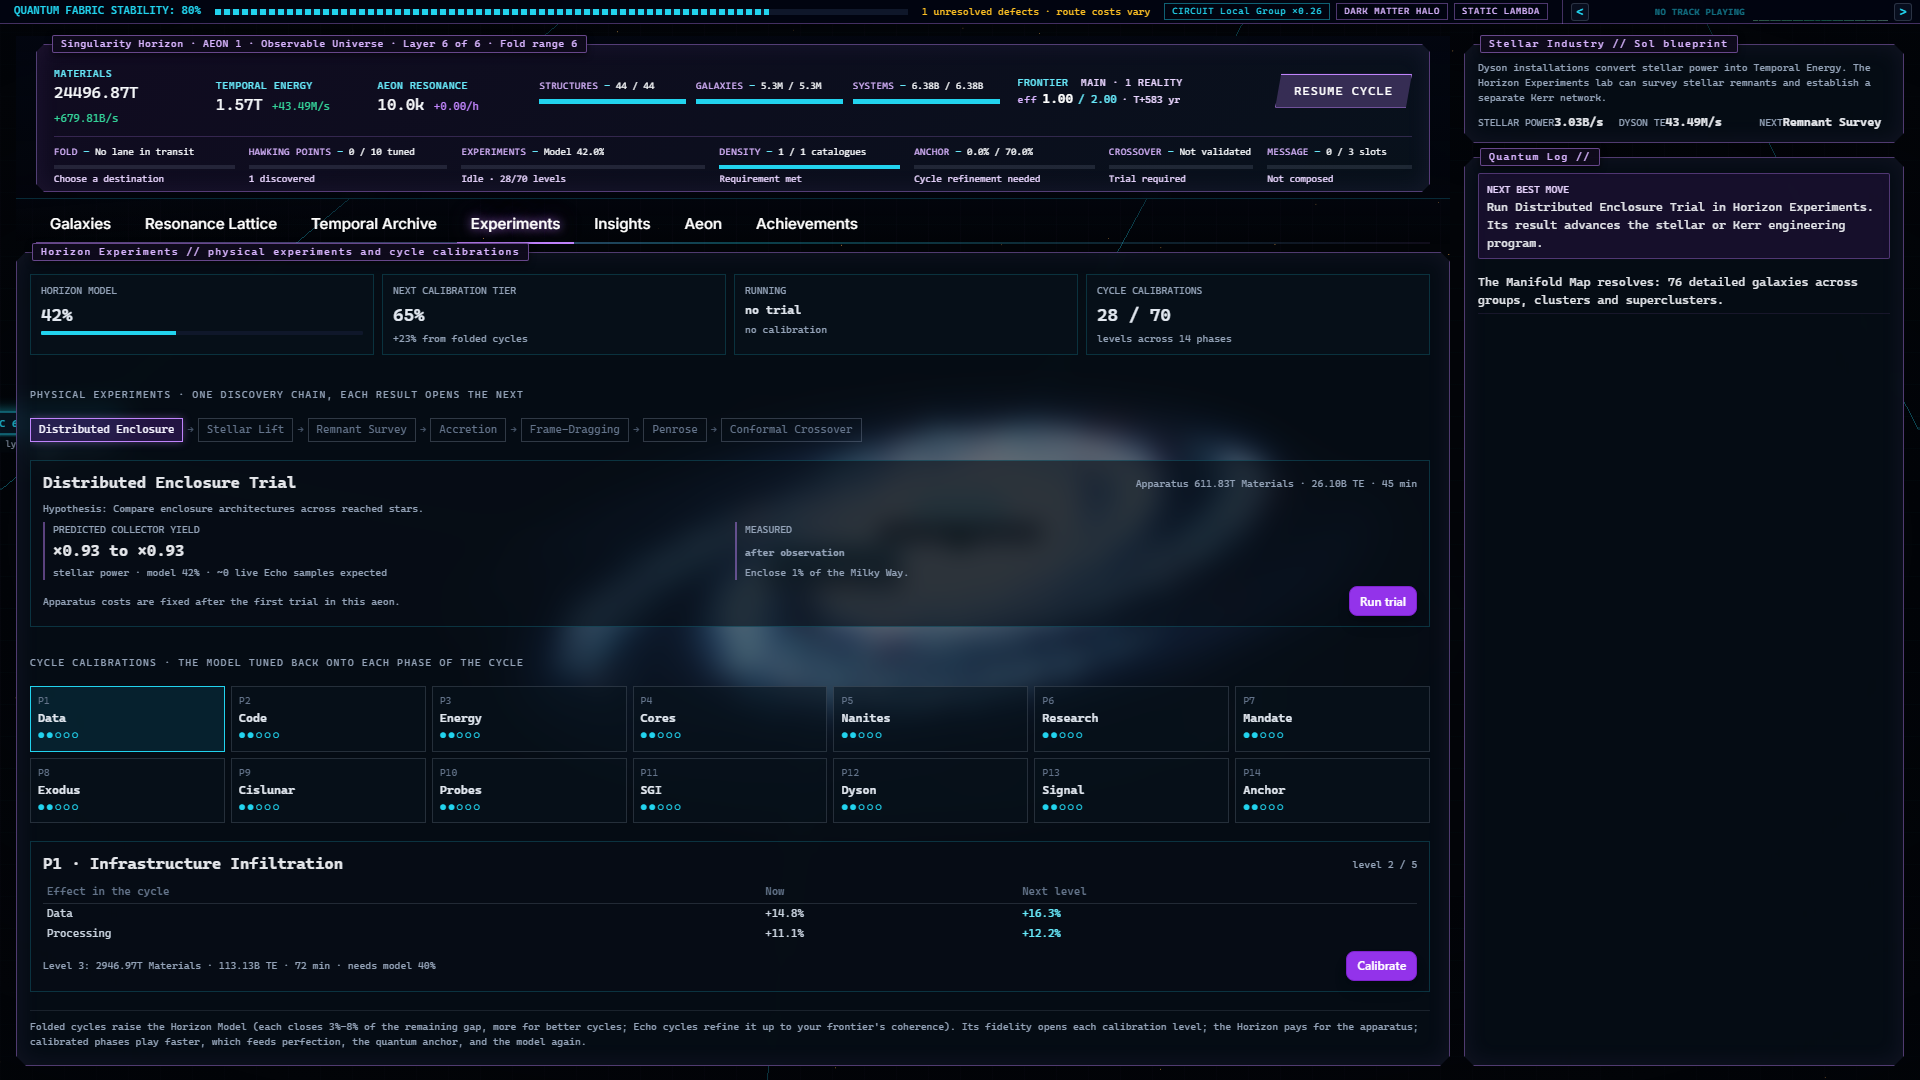Open Crossover Not validated status
The image size is (1920, 1080).
(1181, 165)
